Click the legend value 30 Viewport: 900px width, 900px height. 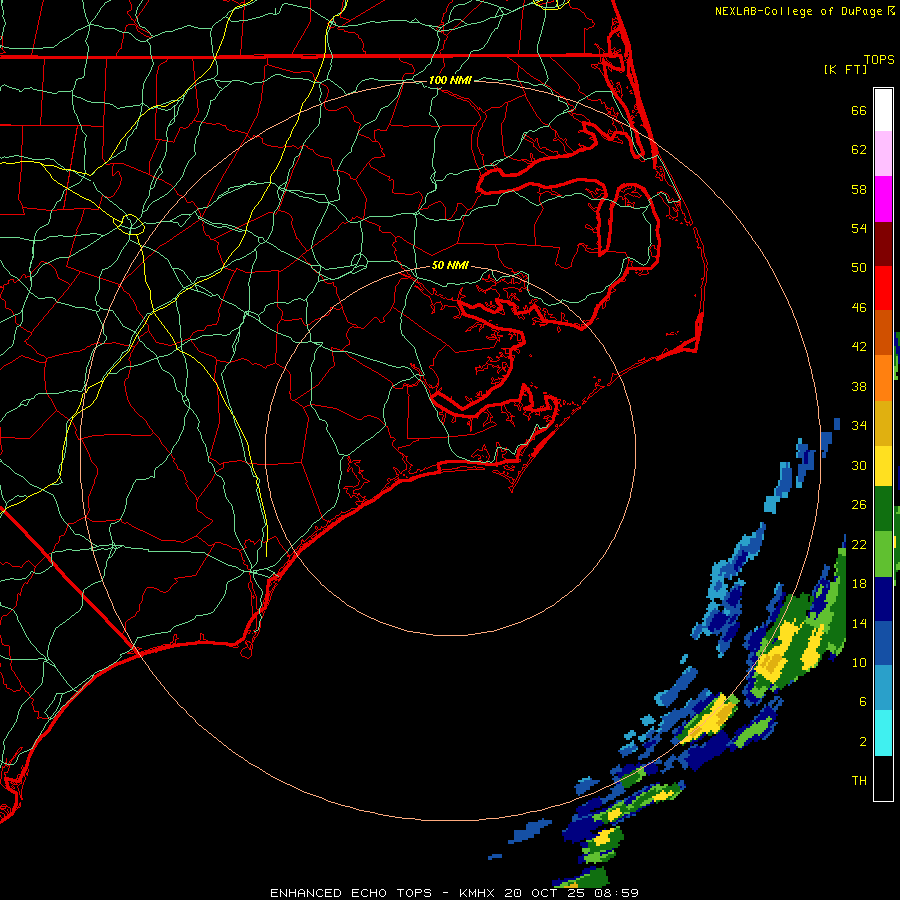[x=859, y=465]
